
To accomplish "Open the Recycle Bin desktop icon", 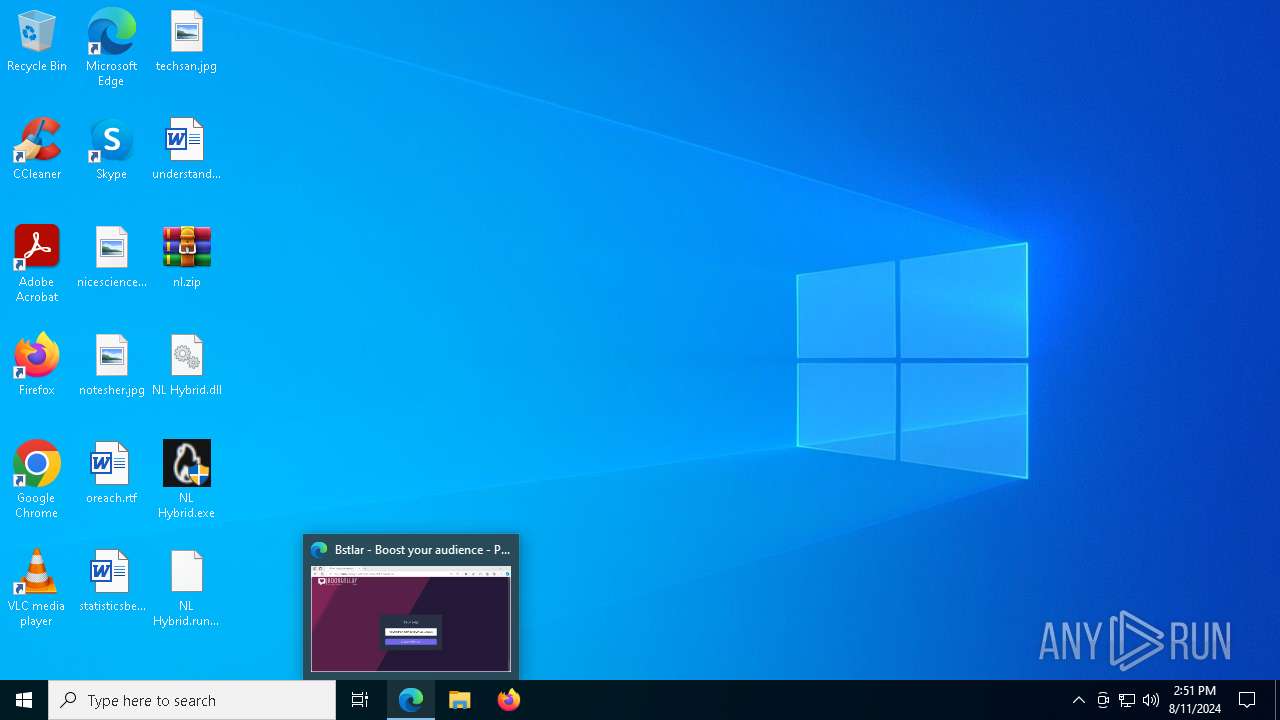I will coord(37,42).
